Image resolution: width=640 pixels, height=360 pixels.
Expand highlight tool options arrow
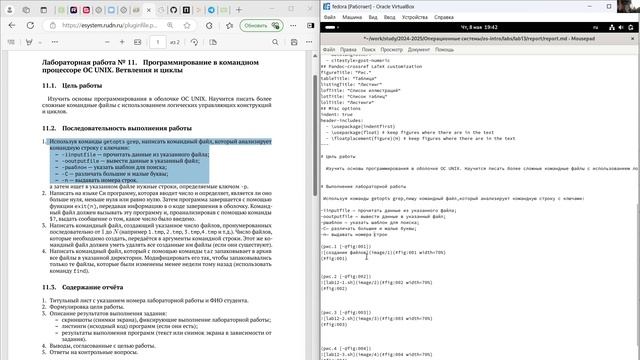click(40, 42)
